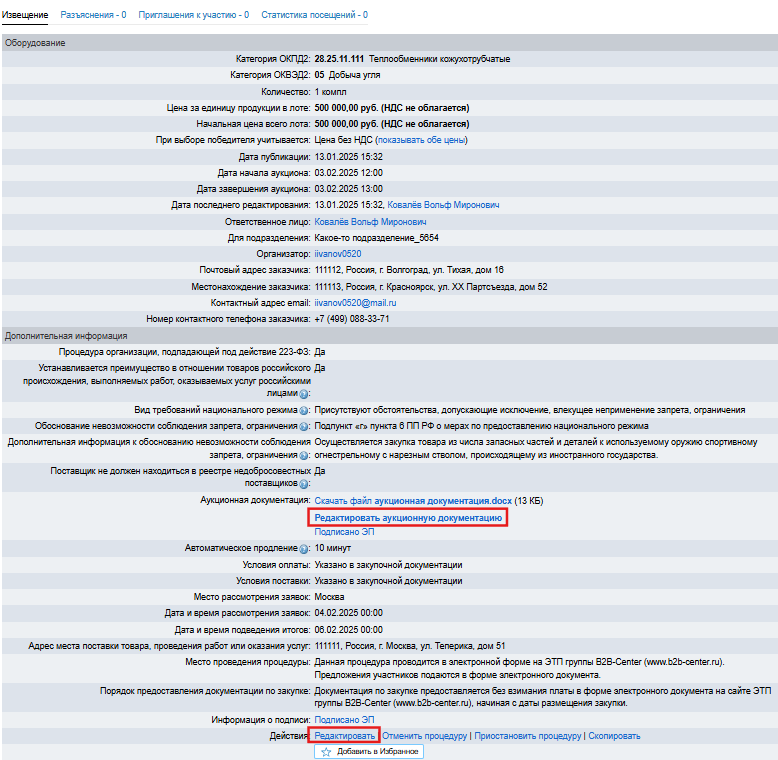The image size is (778, 760).
Task: Select 'Приостановить процедуру' action
Action: click(527, 736)
